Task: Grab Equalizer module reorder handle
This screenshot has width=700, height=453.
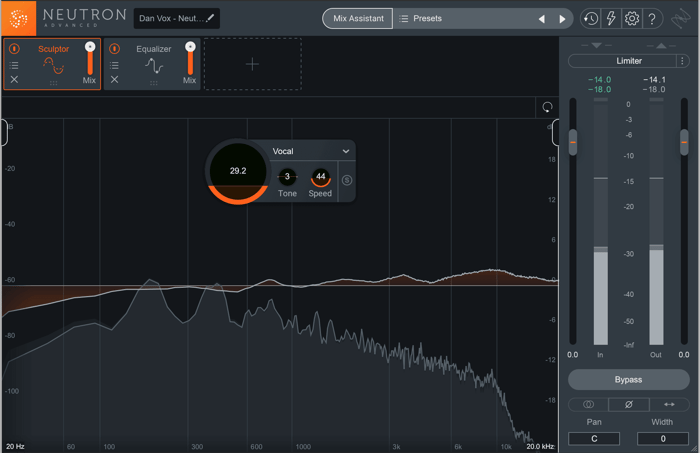Action: click(154, 83)
